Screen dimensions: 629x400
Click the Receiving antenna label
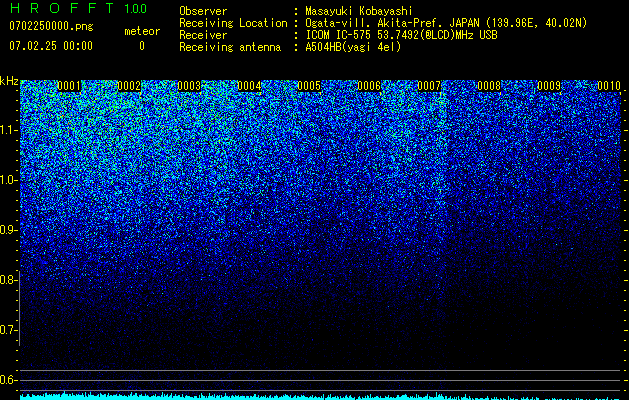pos(230,47)
